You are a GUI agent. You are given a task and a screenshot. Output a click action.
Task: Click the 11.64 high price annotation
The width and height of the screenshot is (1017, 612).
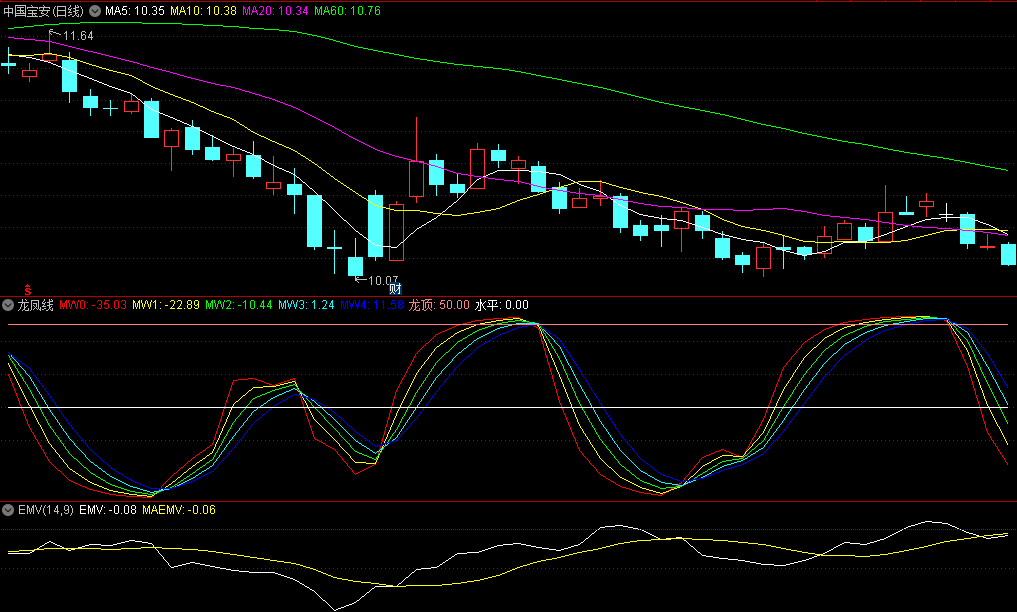tap(78, 36)
